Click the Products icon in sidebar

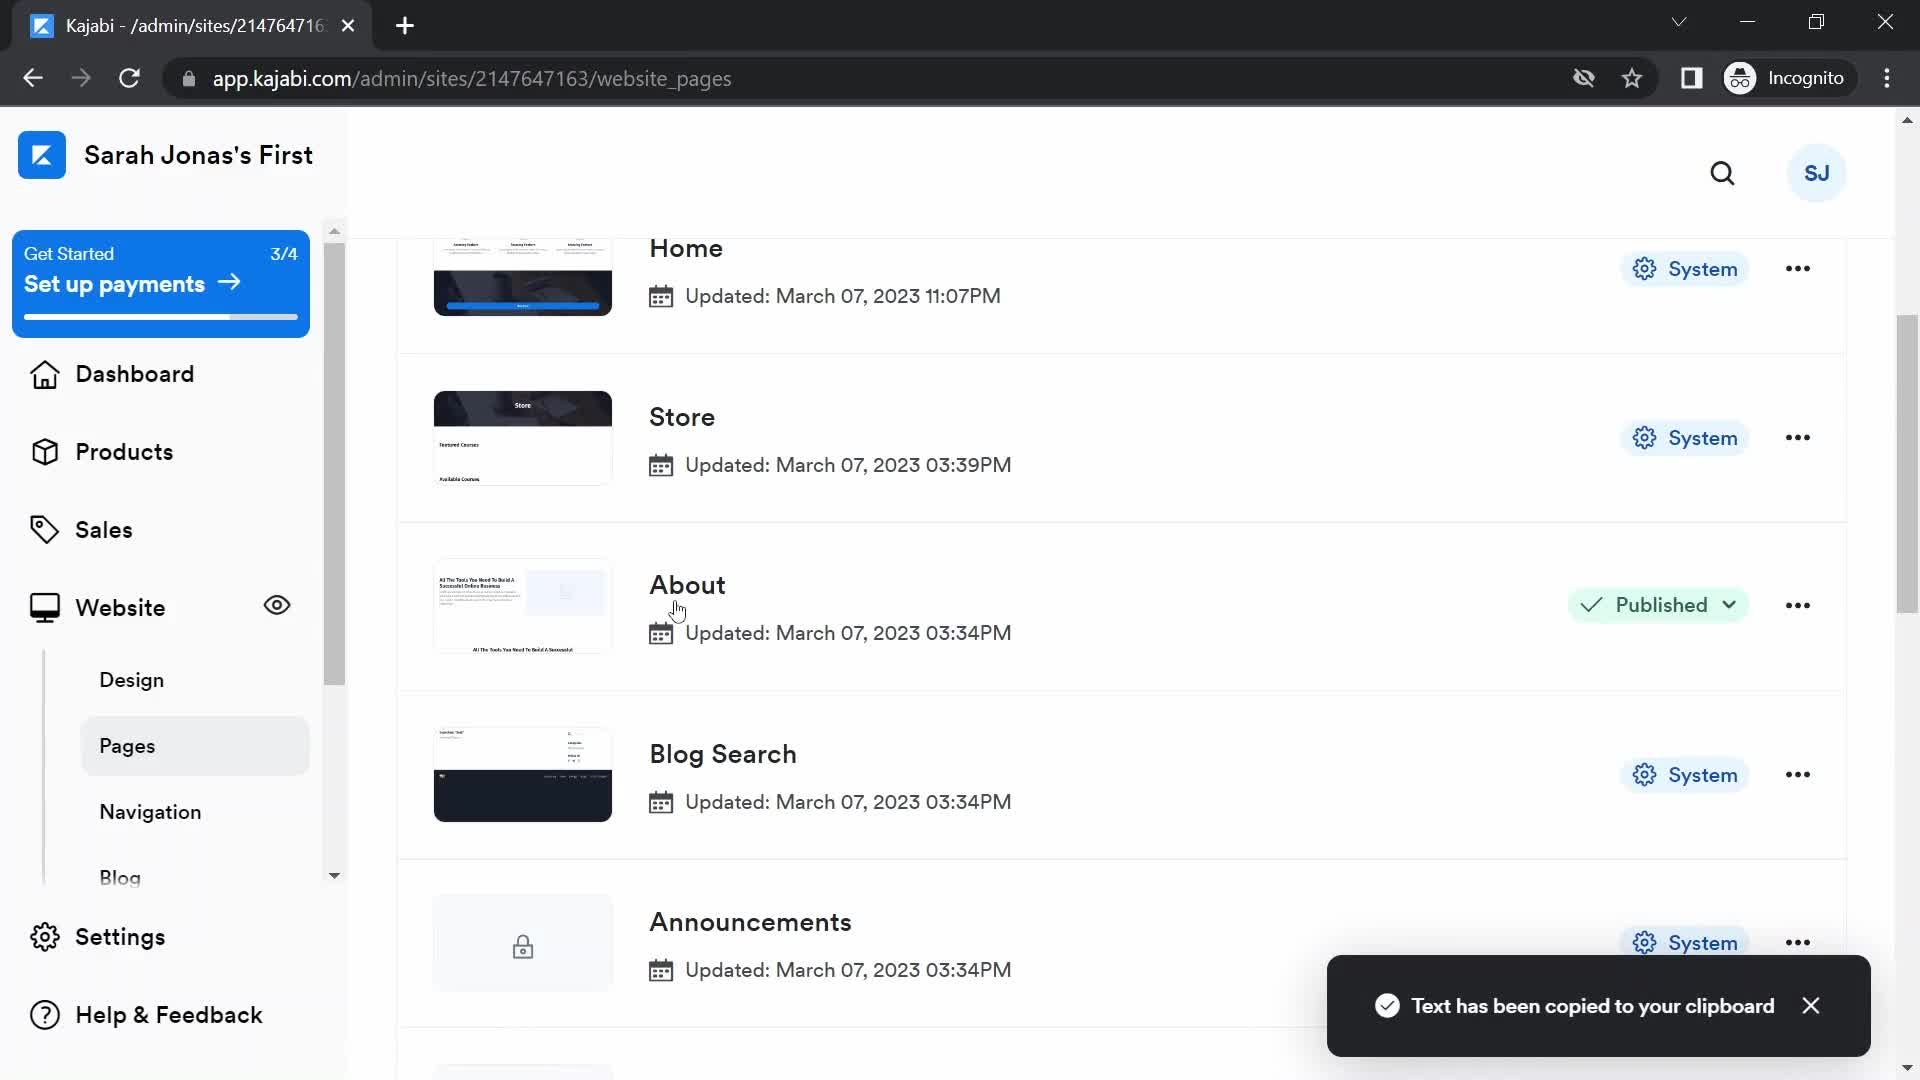42,451
